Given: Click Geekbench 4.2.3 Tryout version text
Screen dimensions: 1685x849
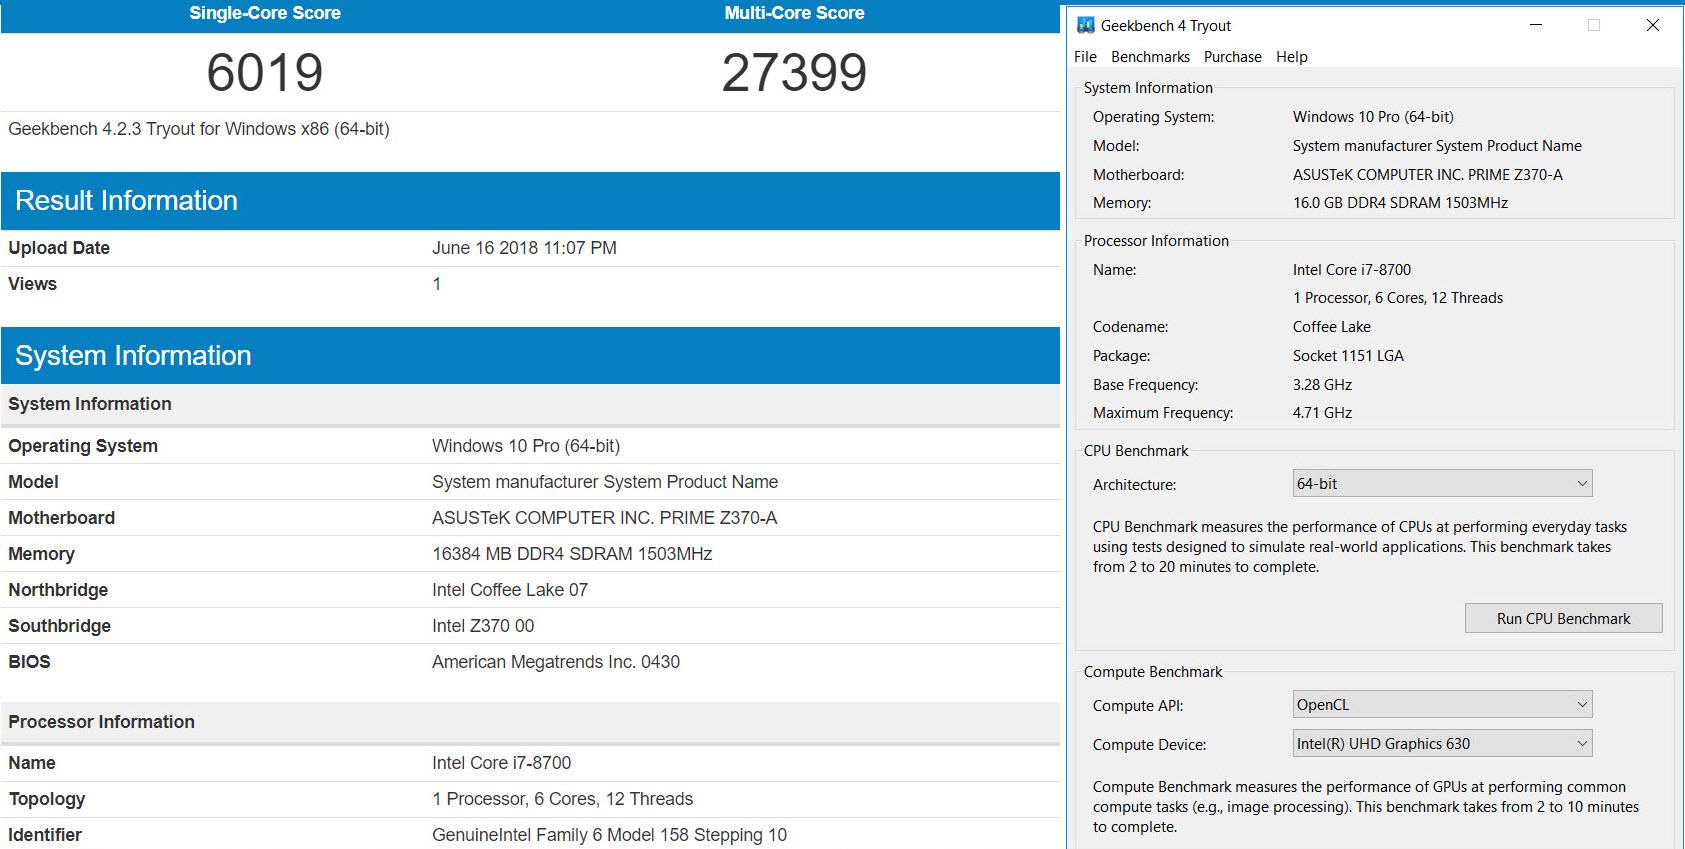Looking at the screenshot, I should tap(199, 129).
